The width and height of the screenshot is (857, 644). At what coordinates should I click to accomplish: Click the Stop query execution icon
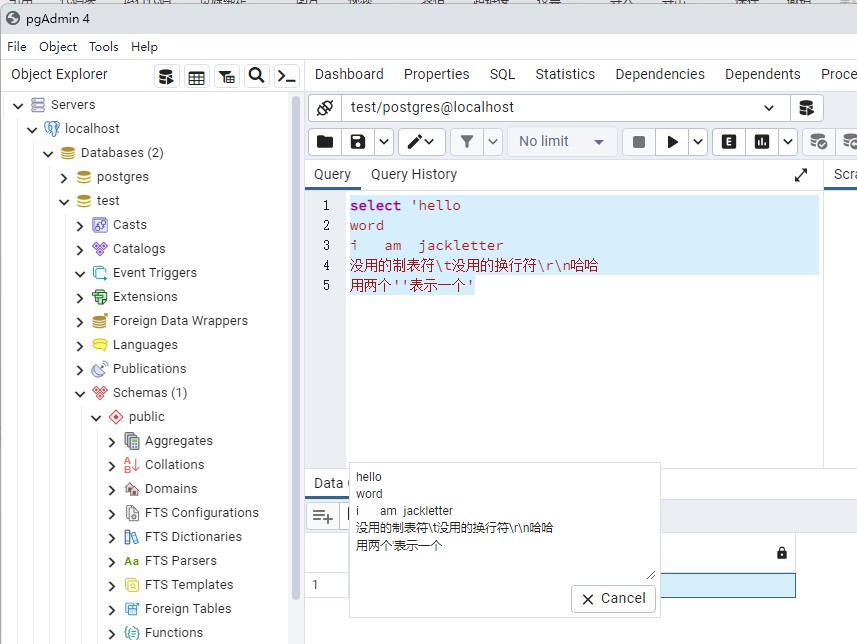639,142
